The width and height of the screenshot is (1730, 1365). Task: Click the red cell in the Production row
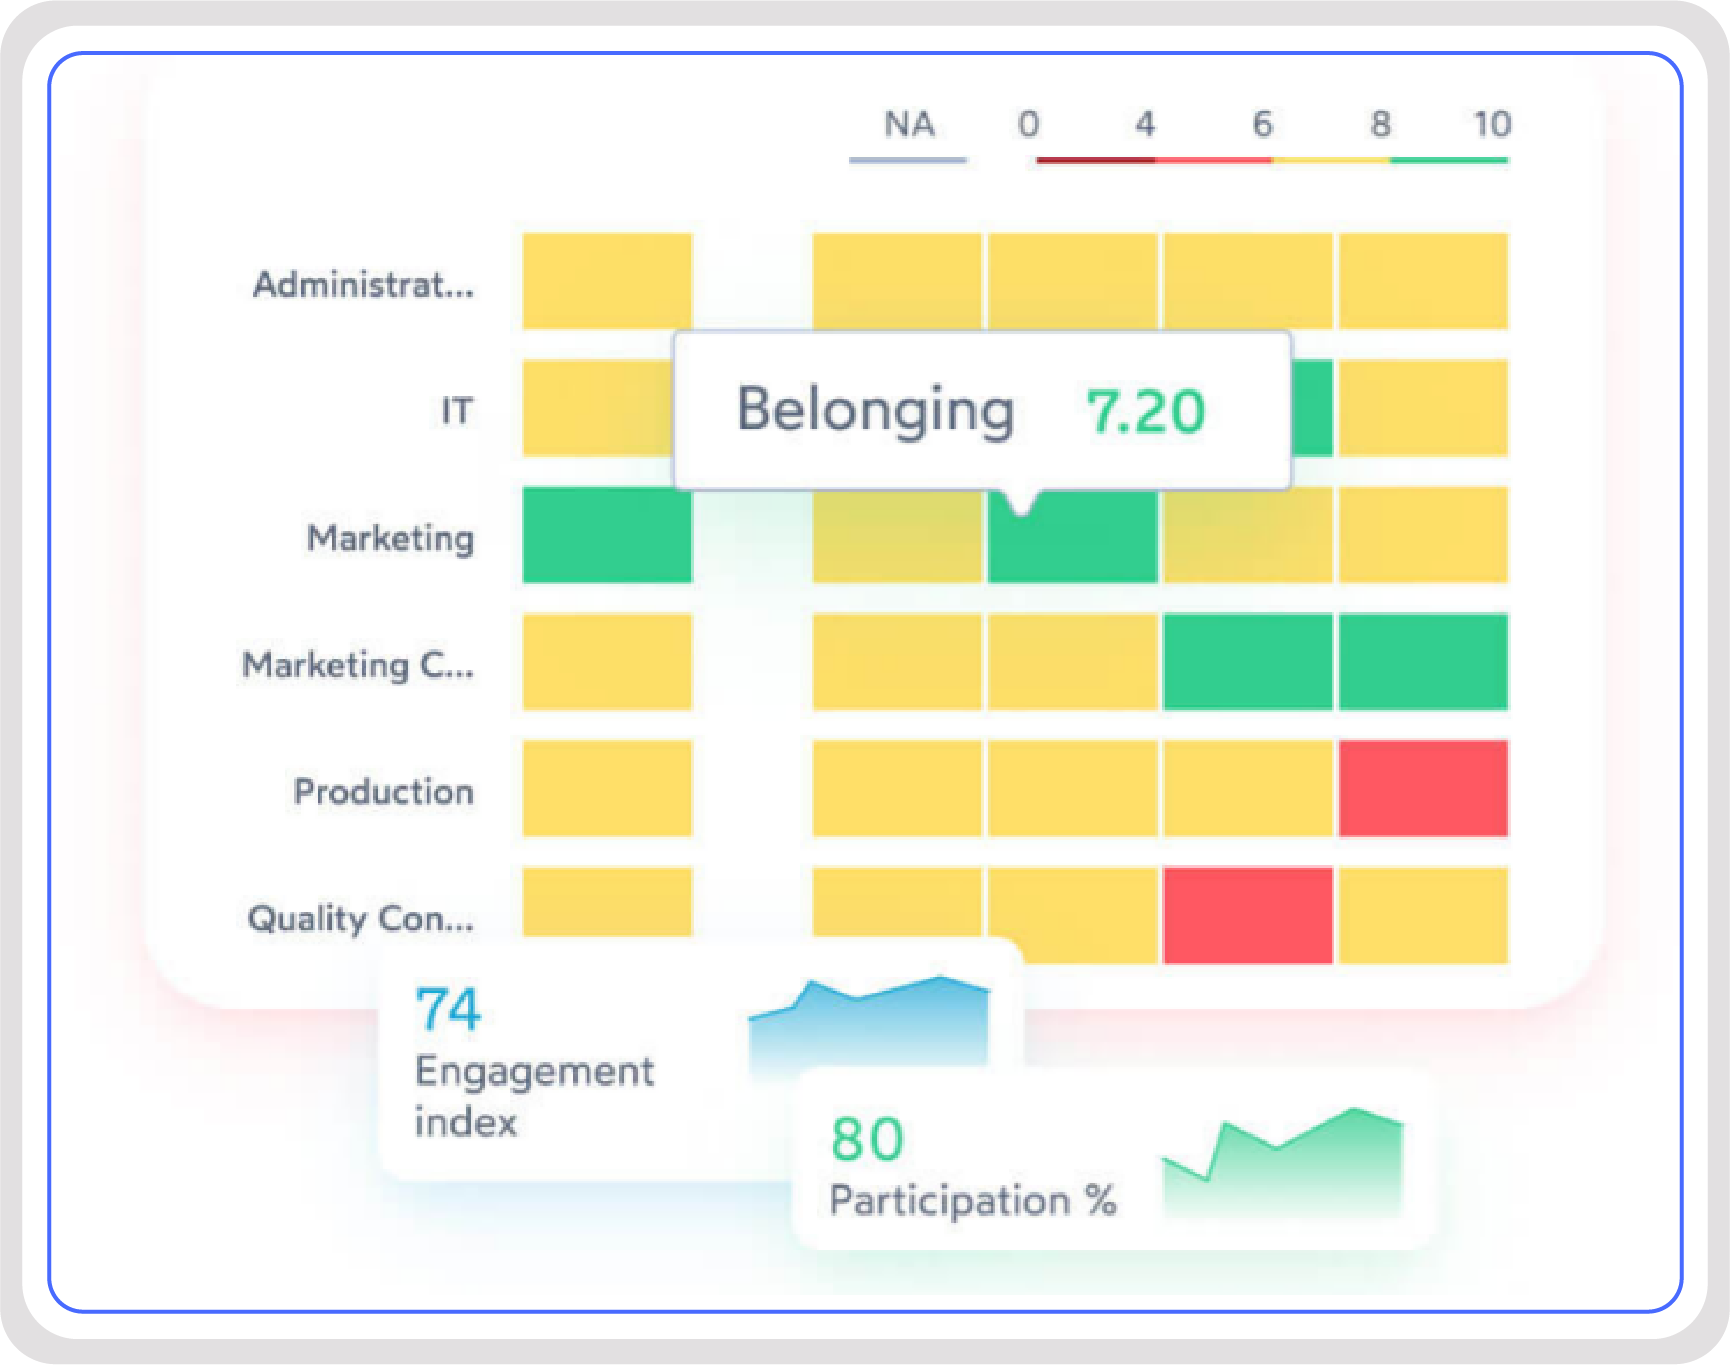point(1422,788)
